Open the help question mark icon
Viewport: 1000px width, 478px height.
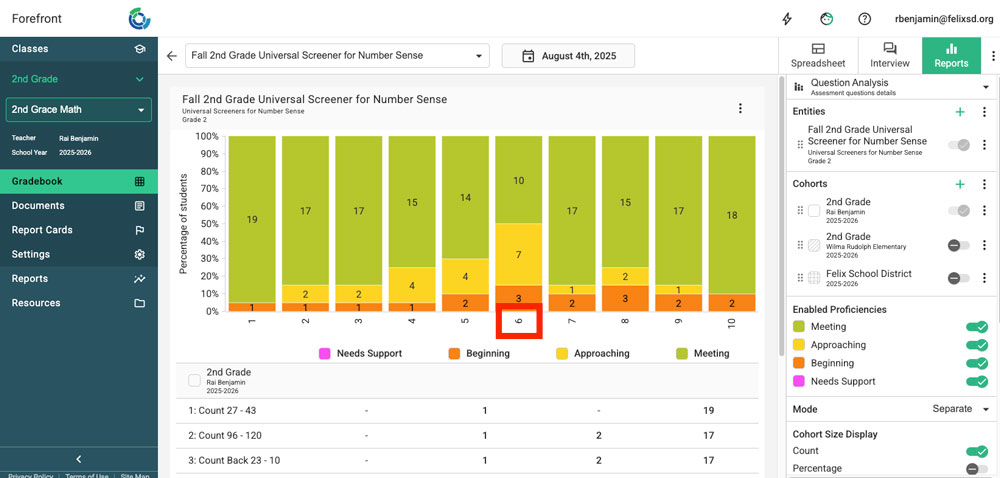pyautogui.click(x=864, y=19)
